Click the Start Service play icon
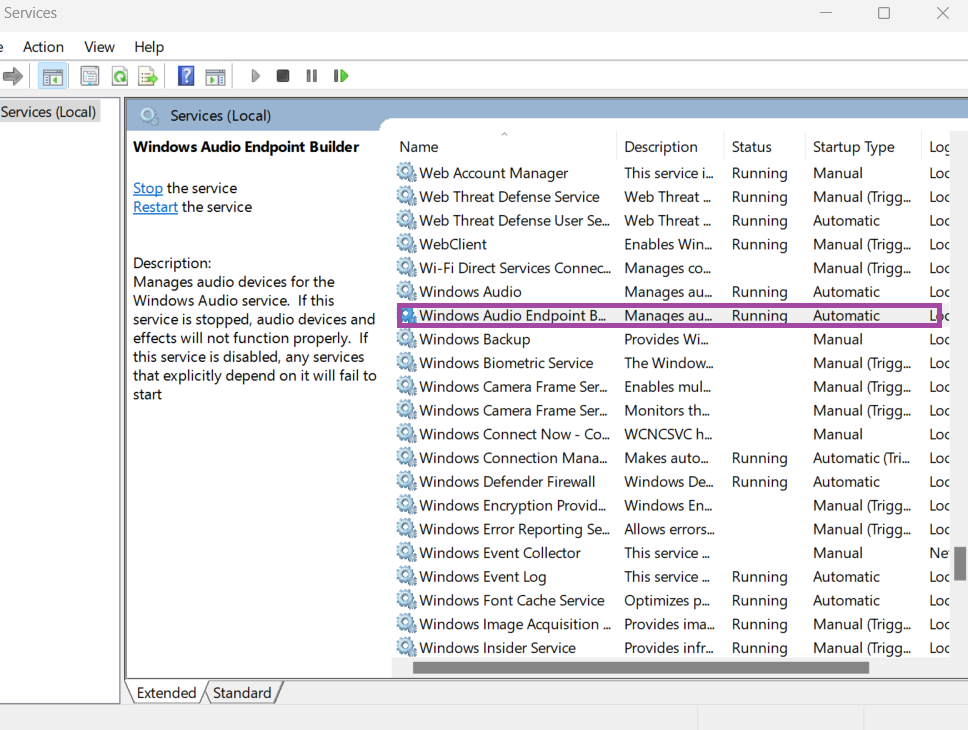This screenshot has height=730, width=968. [255, 76]
